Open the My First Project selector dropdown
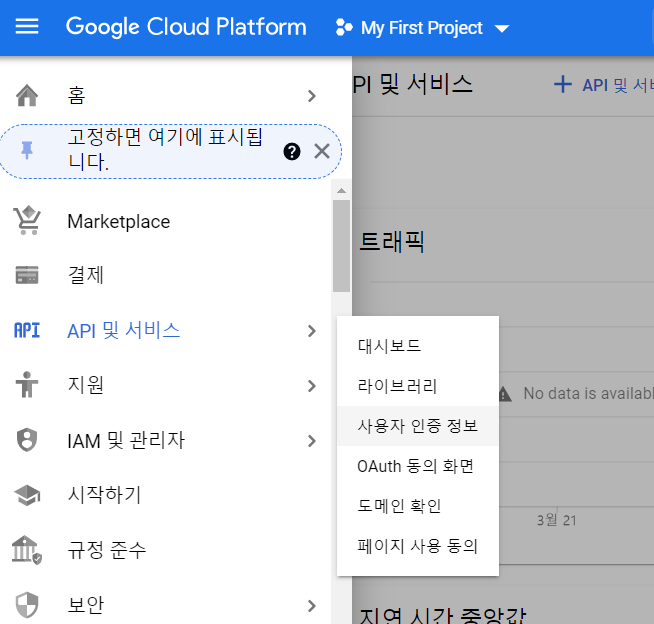The image size is (654, 624). (x=423, y=28)
